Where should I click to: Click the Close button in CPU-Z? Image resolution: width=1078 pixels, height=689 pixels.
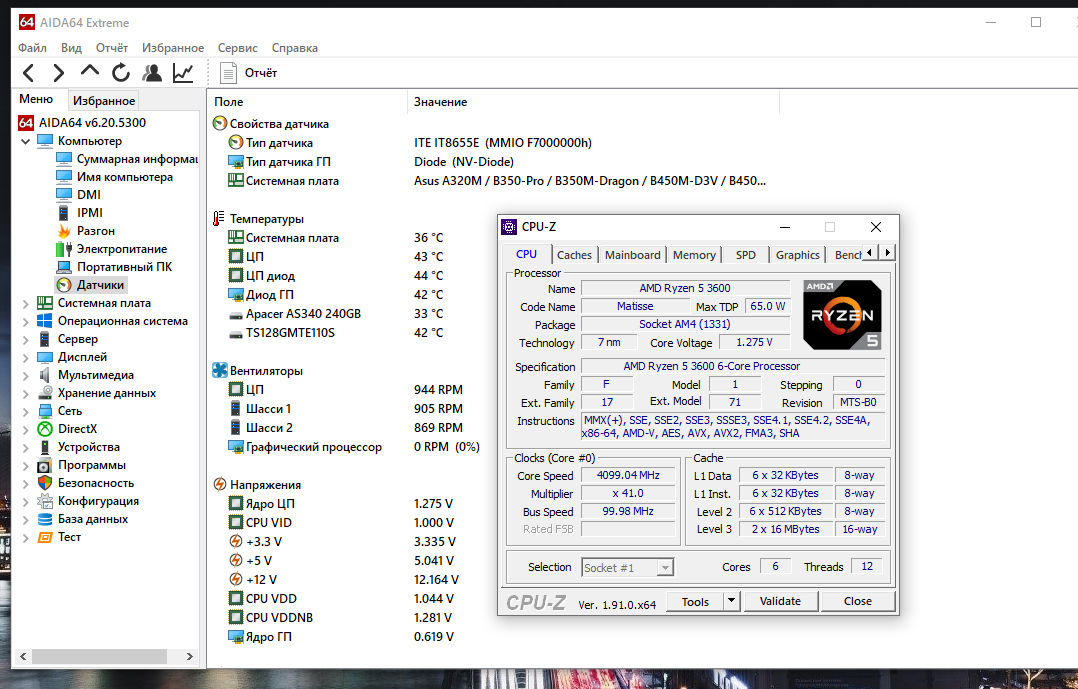pyautogui.click(x=858, y=601)
